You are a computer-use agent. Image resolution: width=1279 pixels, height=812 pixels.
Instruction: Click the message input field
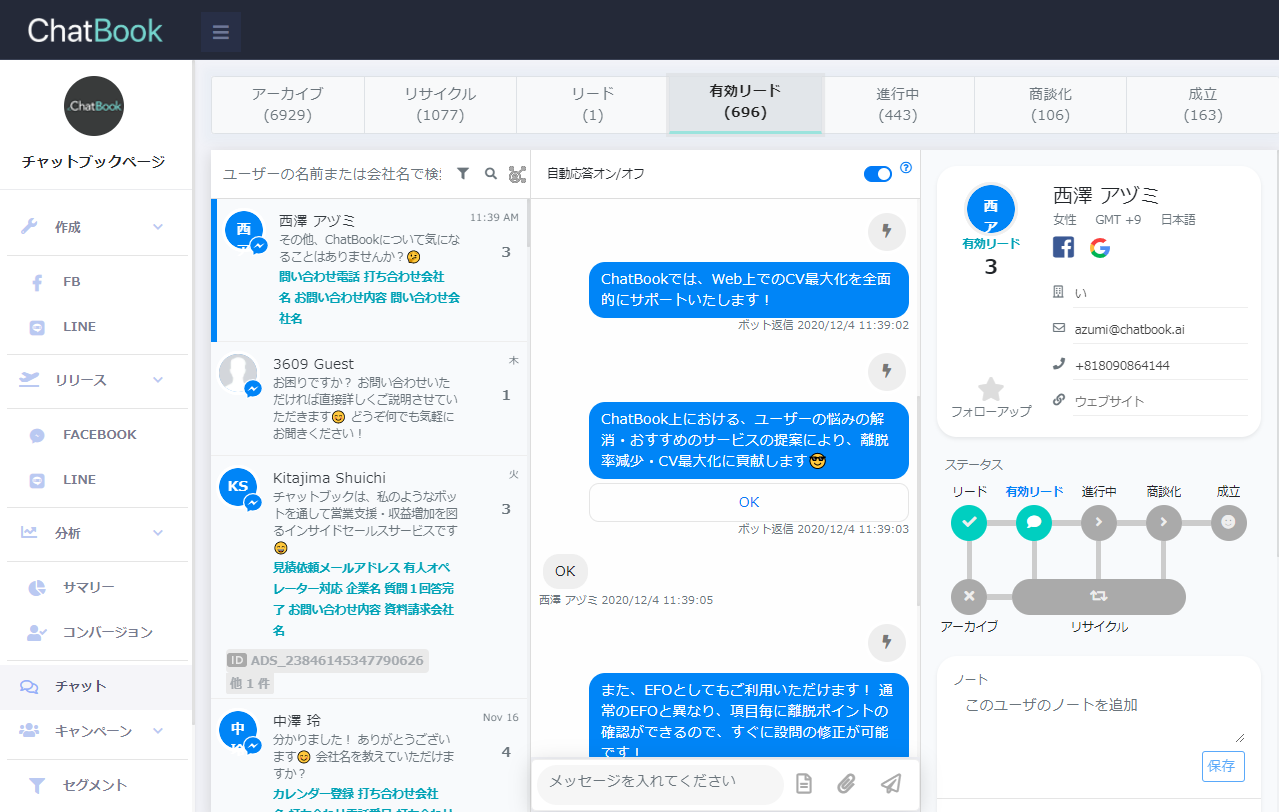tap(660, 784)
